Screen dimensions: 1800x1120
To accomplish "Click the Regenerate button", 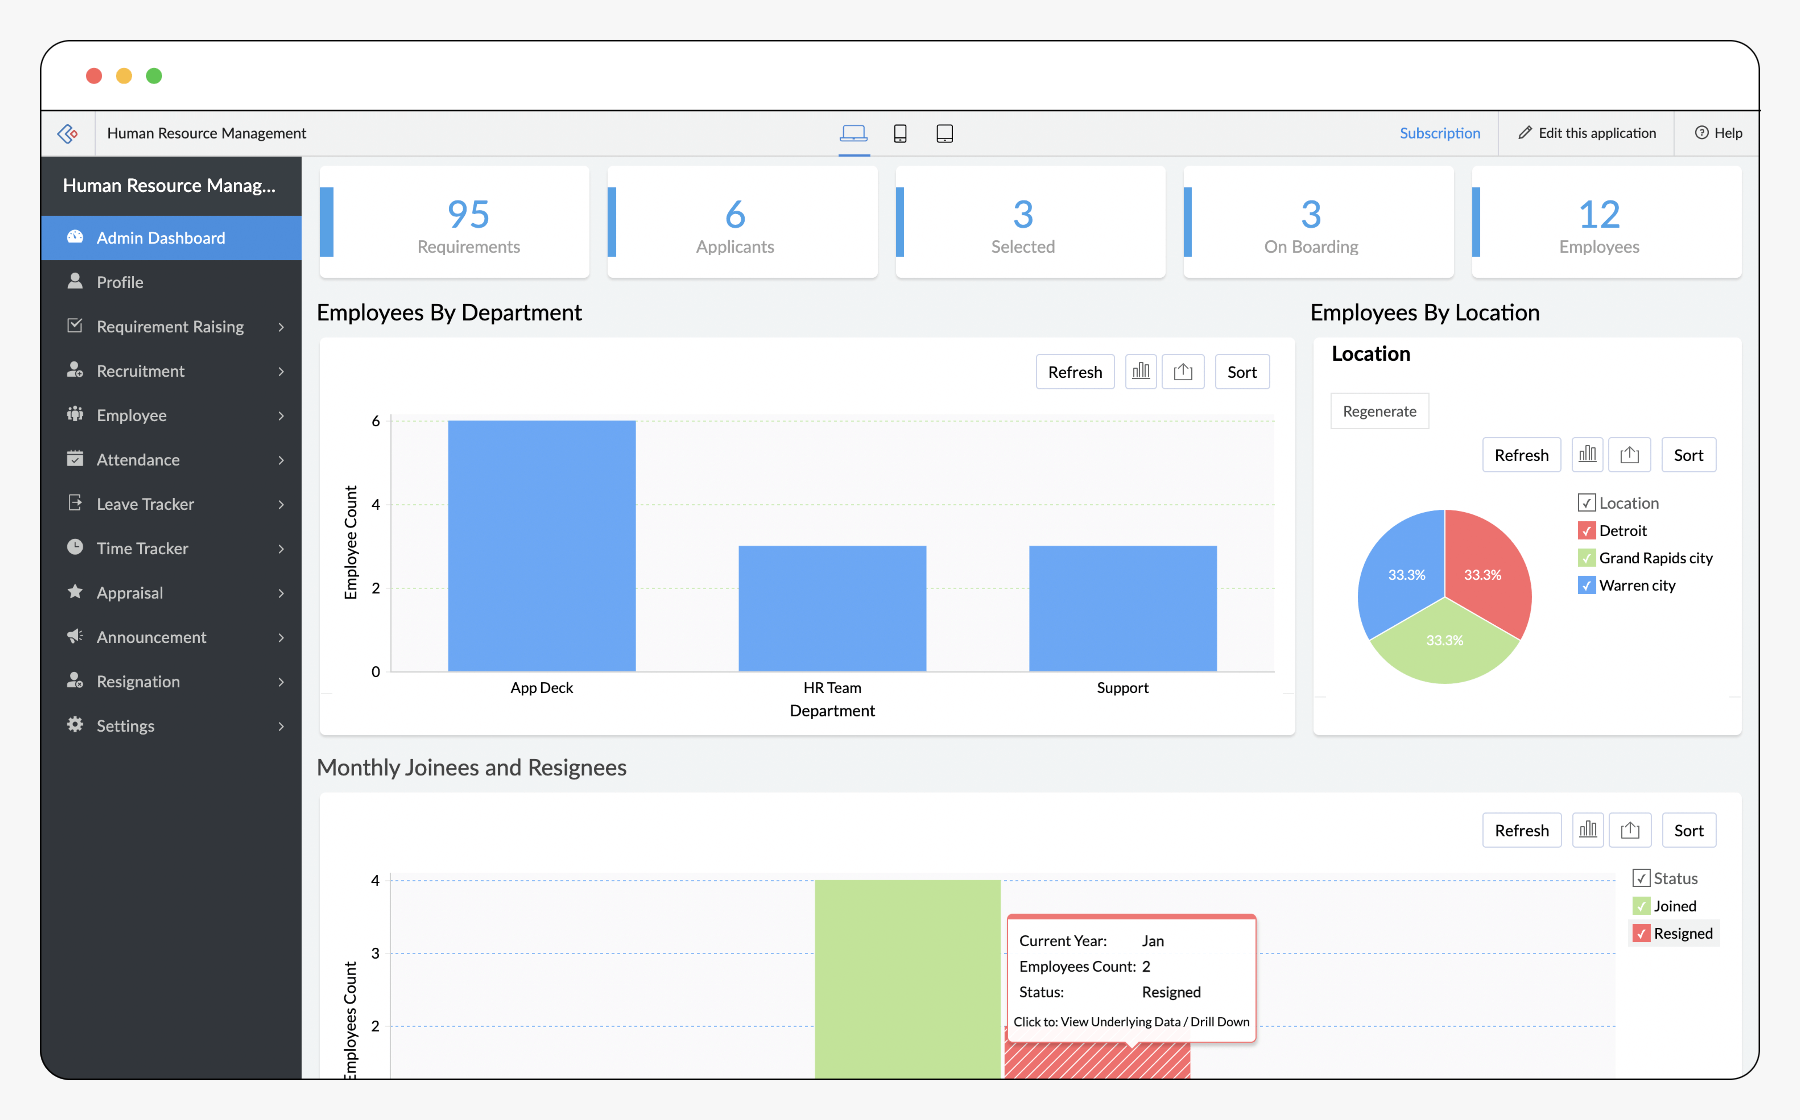I will tap(1379, 411).
